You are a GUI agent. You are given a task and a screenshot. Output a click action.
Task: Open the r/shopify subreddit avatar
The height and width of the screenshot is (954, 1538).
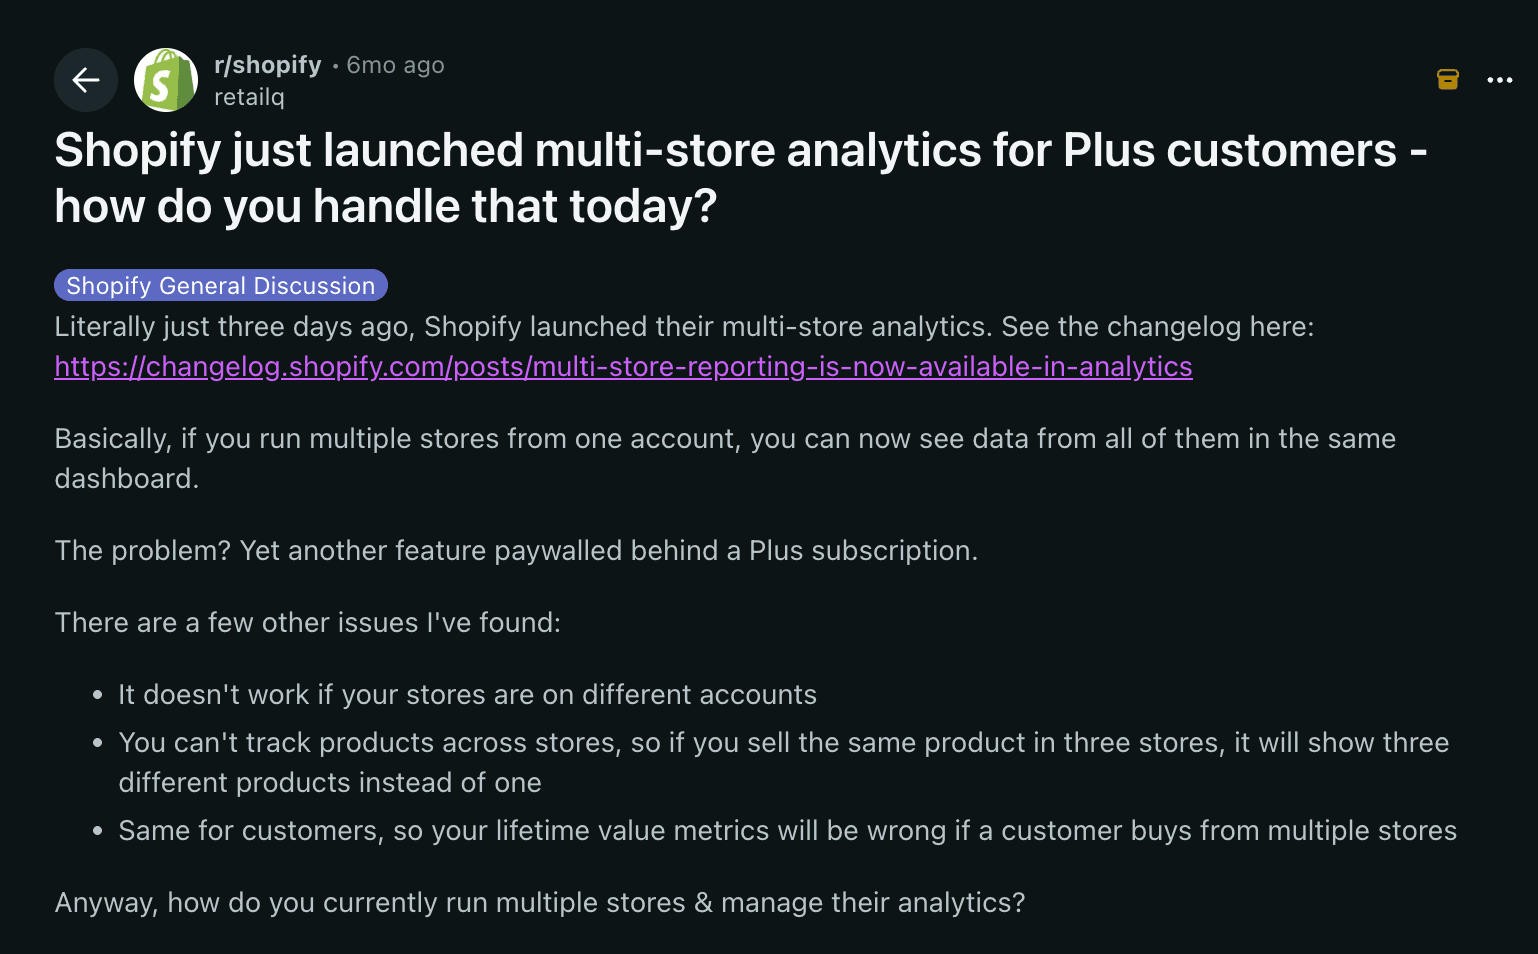(165, 80)
